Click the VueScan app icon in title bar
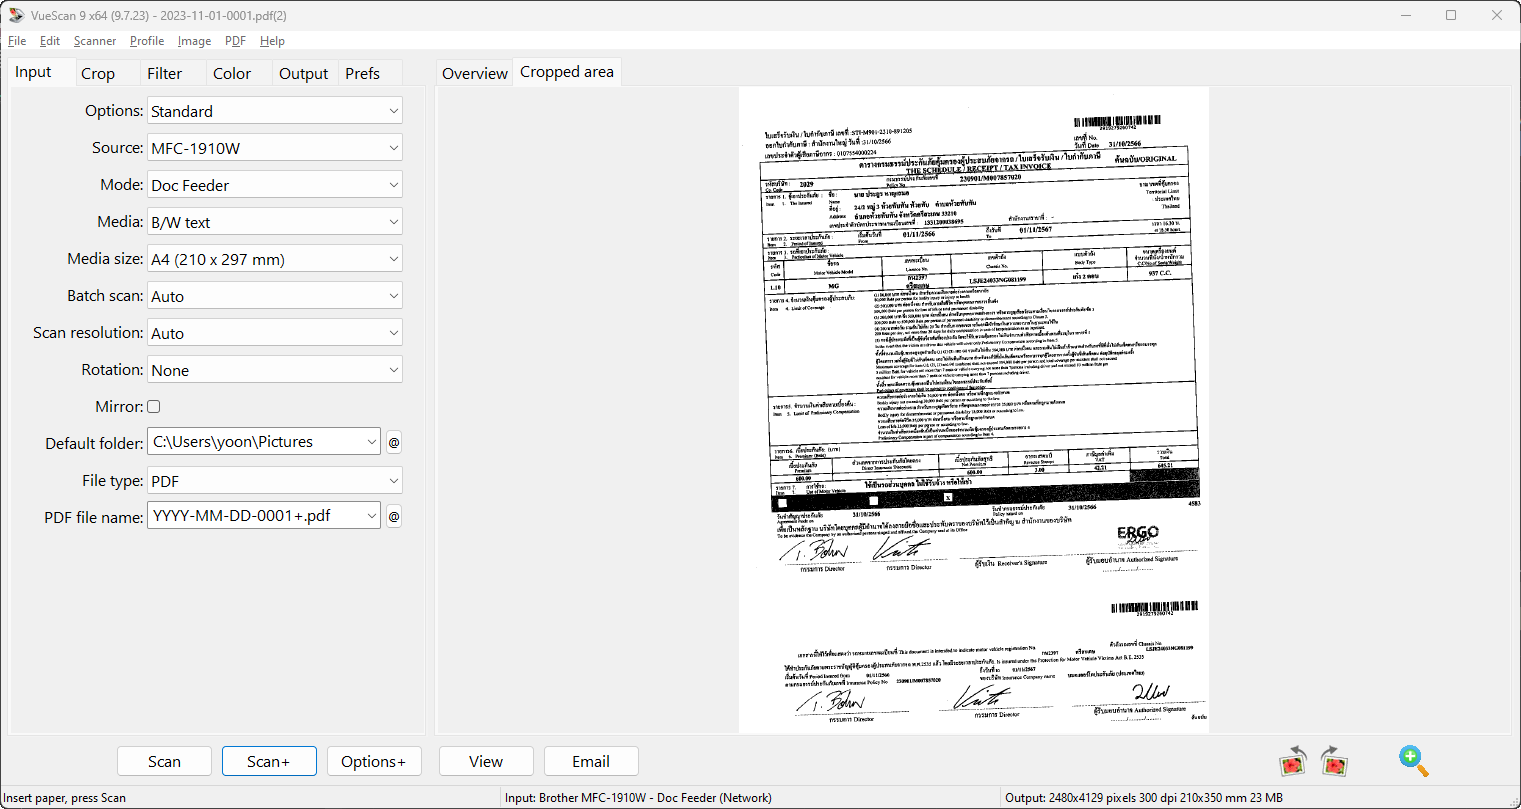1521x809 pixels. click(15, 15)
